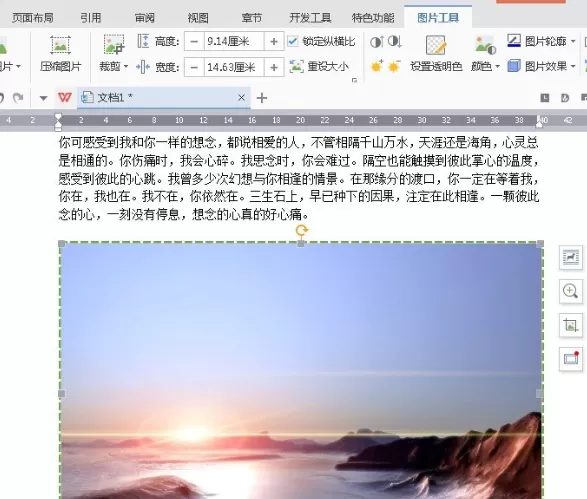Click the left-middle picture resize handle
This screenshot has height=499, width=587.
[x=62, y=393]
